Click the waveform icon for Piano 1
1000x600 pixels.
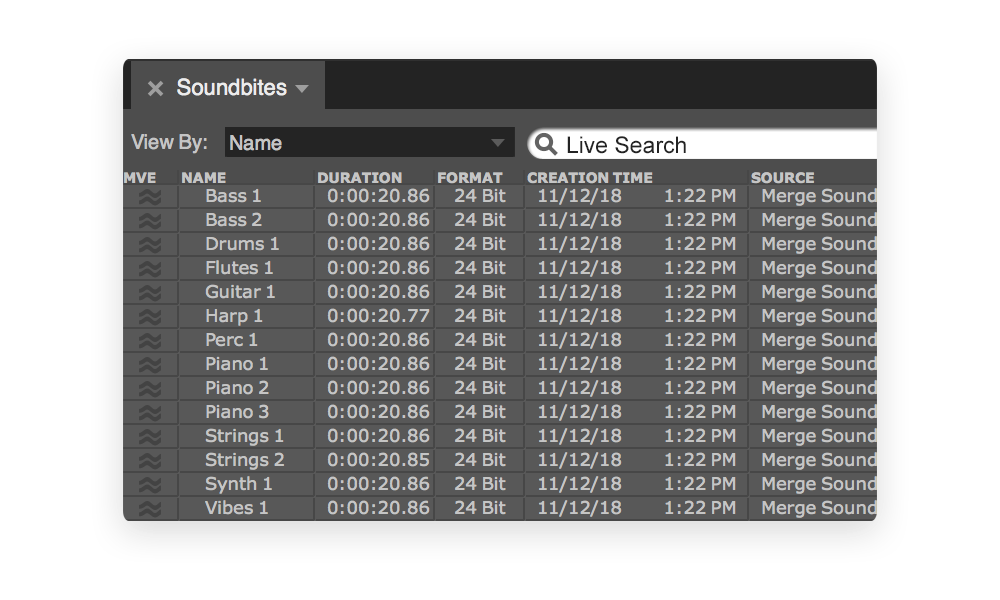tap(150, 365)
